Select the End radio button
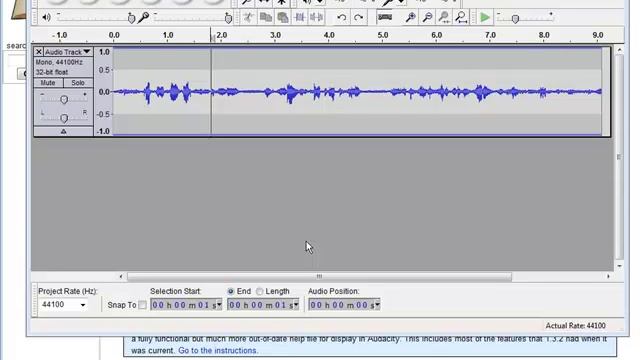Viewport: 640px width, 360px height. coord(231,291)
